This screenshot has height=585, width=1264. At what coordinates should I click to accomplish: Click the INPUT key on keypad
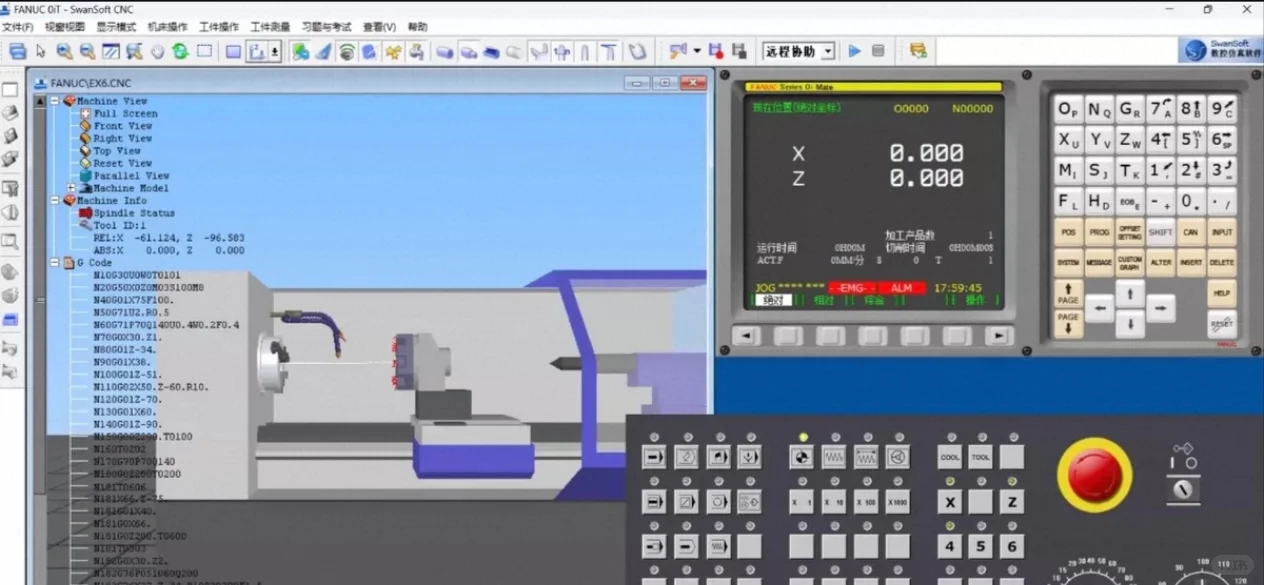[1221, 232]
